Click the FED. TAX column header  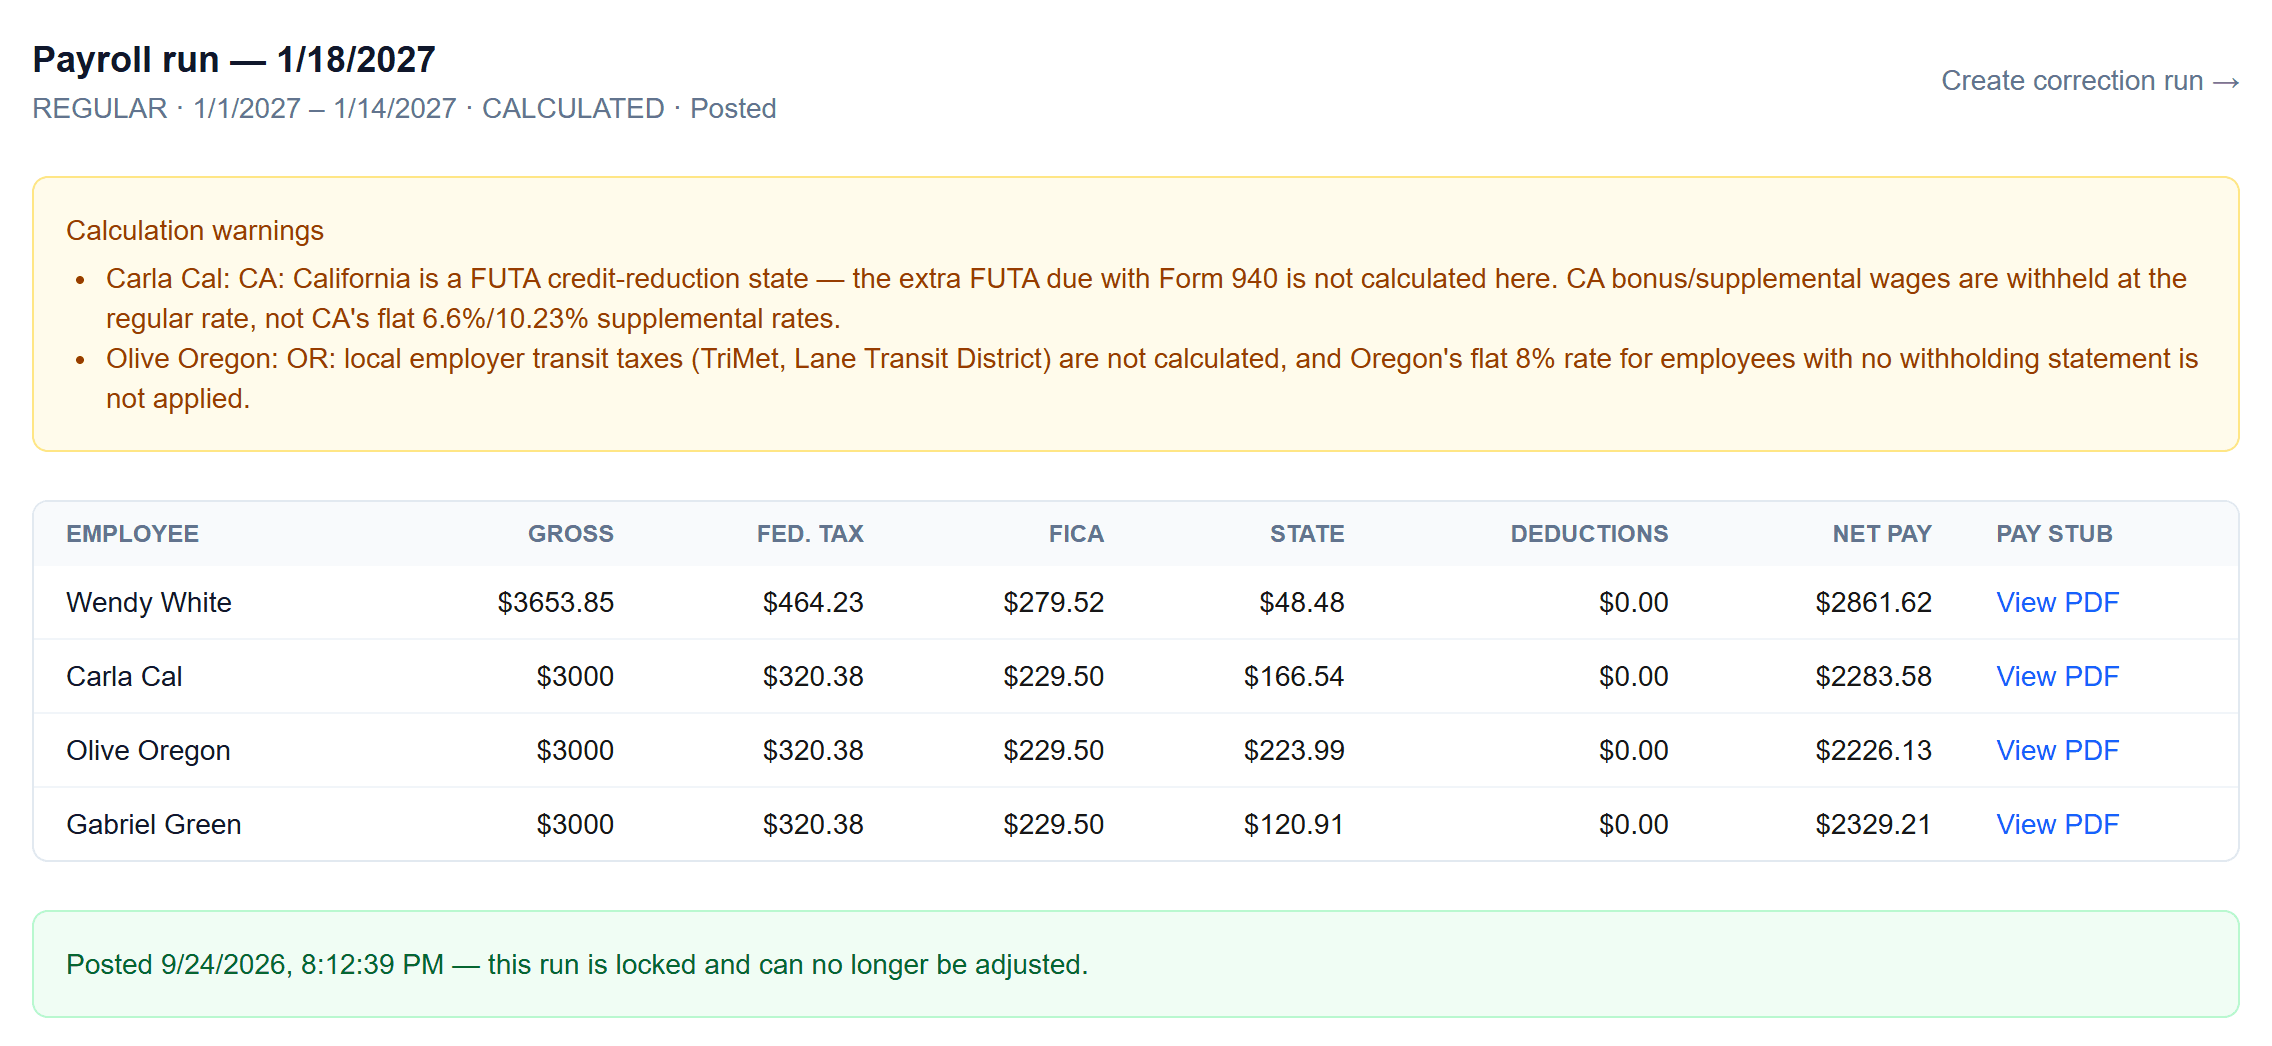810,534
